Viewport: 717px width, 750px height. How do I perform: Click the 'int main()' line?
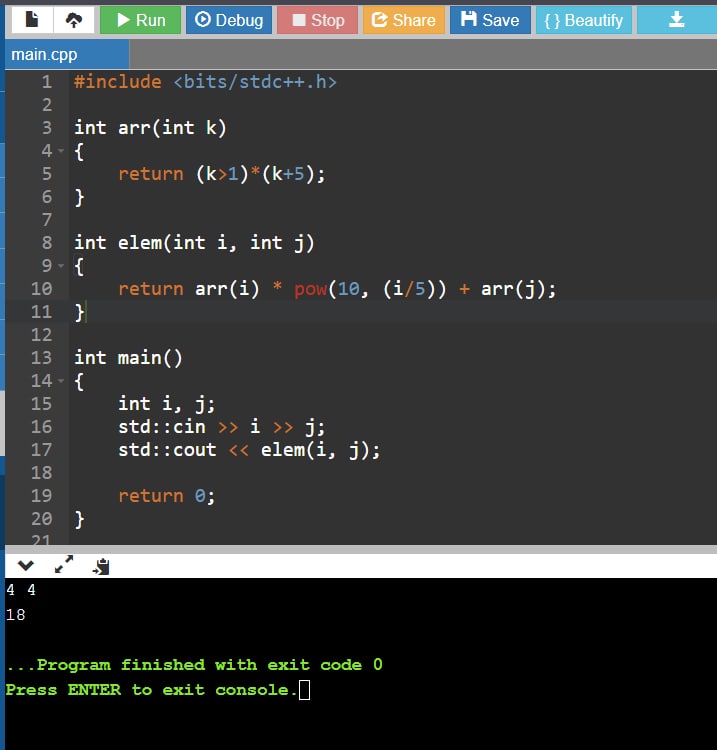coord(128,358)
